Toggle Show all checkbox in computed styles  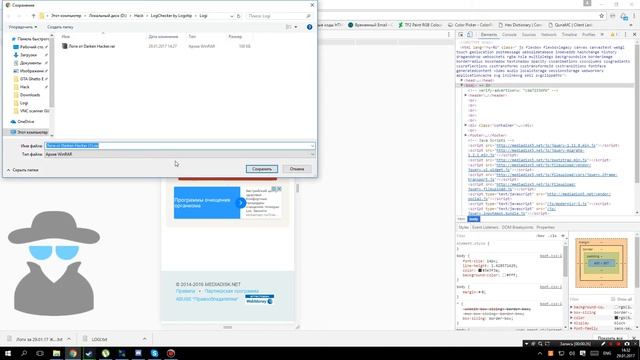pos(613,299)
